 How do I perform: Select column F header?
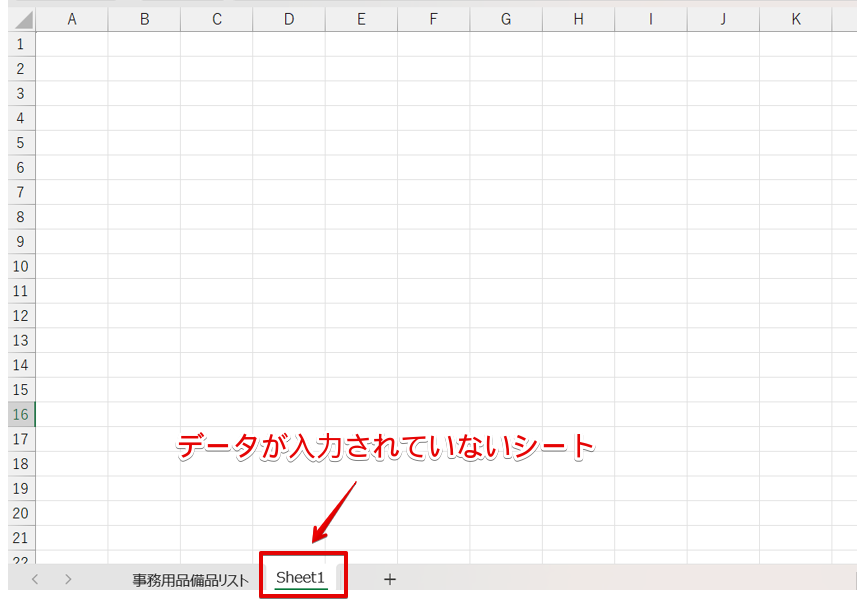pyautogui.click(x=433, y=18)
